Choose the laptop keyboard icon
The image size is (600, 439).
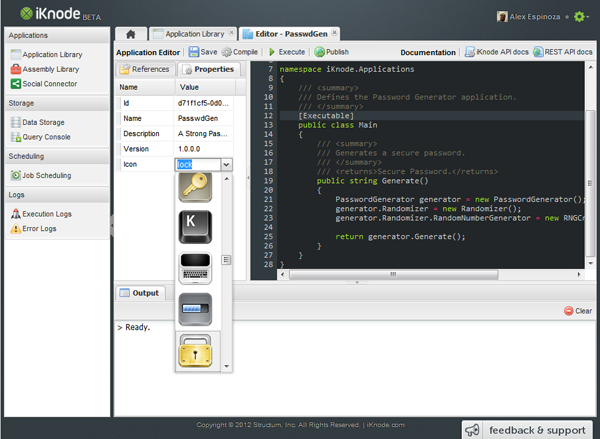click(x=195, y=268)
